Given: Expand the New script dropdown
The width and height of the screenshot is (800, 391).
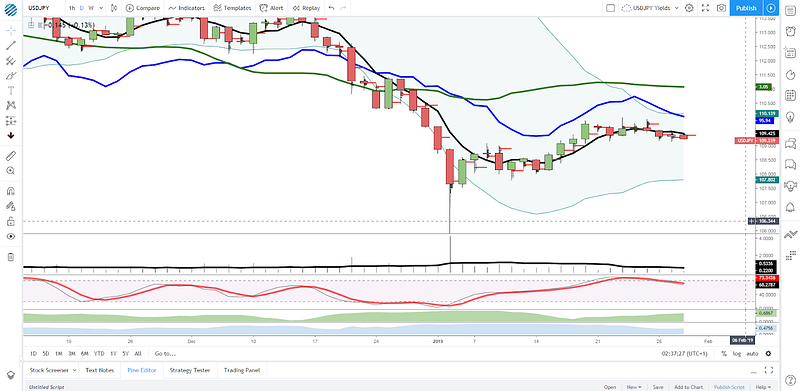Looking at the screenshot, I should 634,387.
